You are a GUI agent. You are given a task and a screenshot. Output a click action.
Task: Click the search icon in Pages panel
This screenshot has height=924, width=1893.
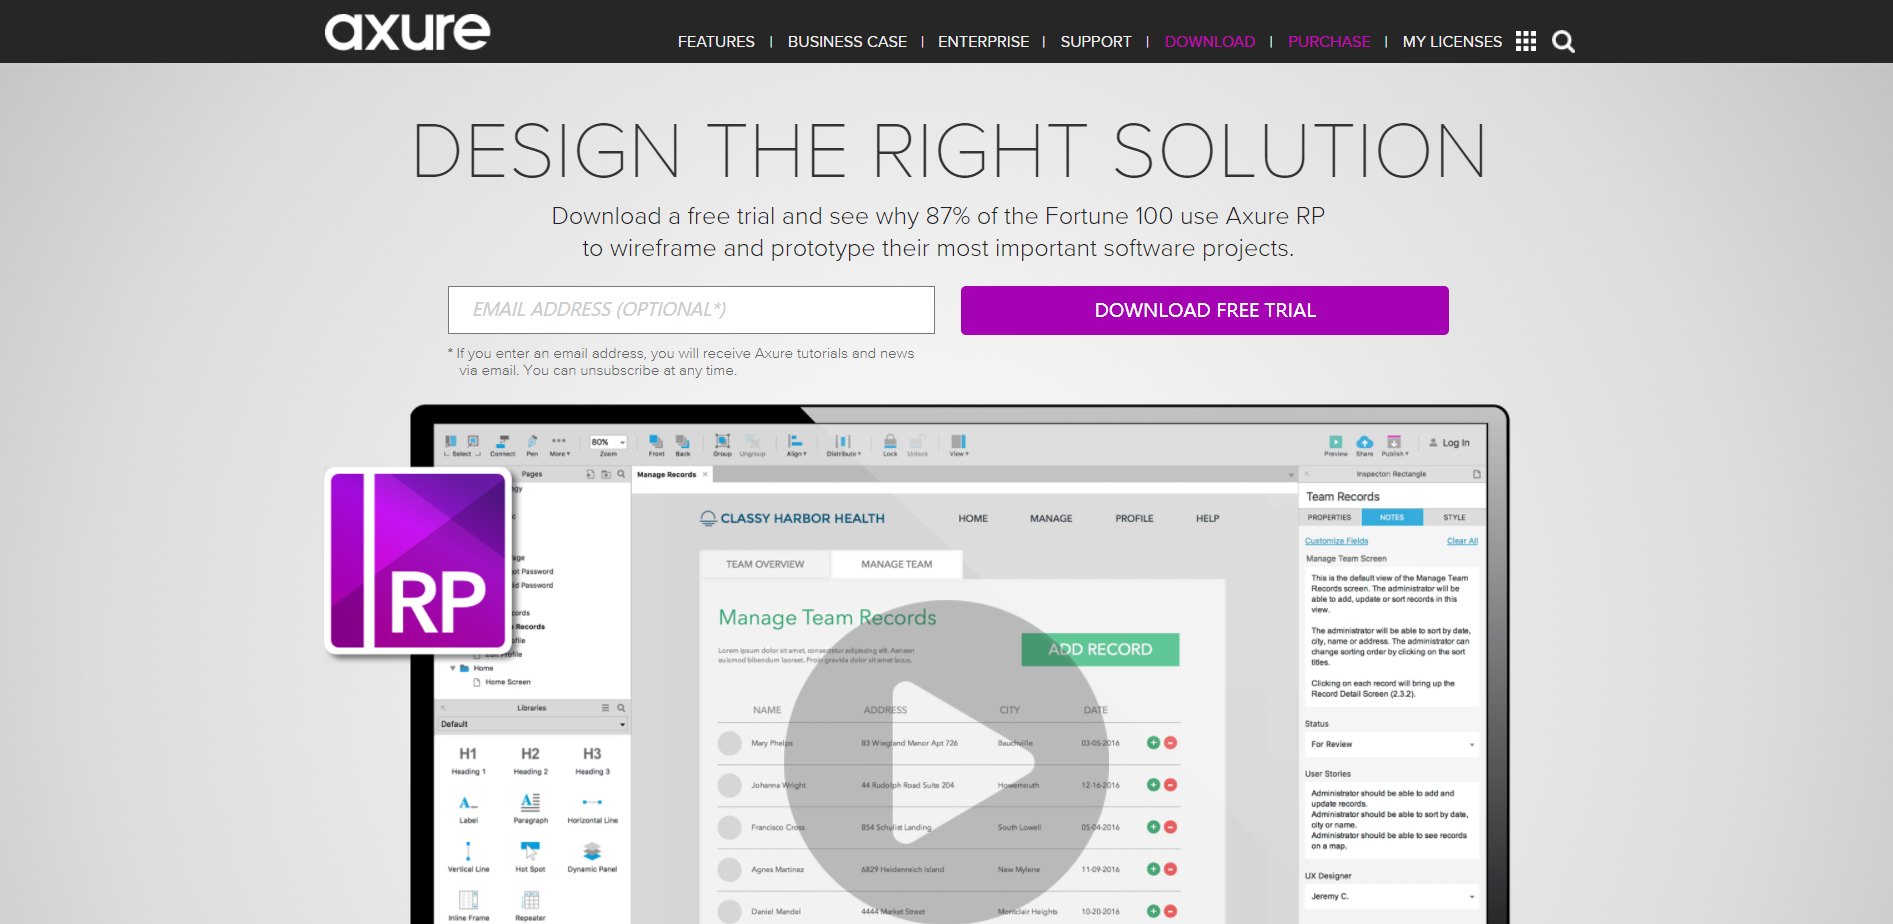point(621,474)
